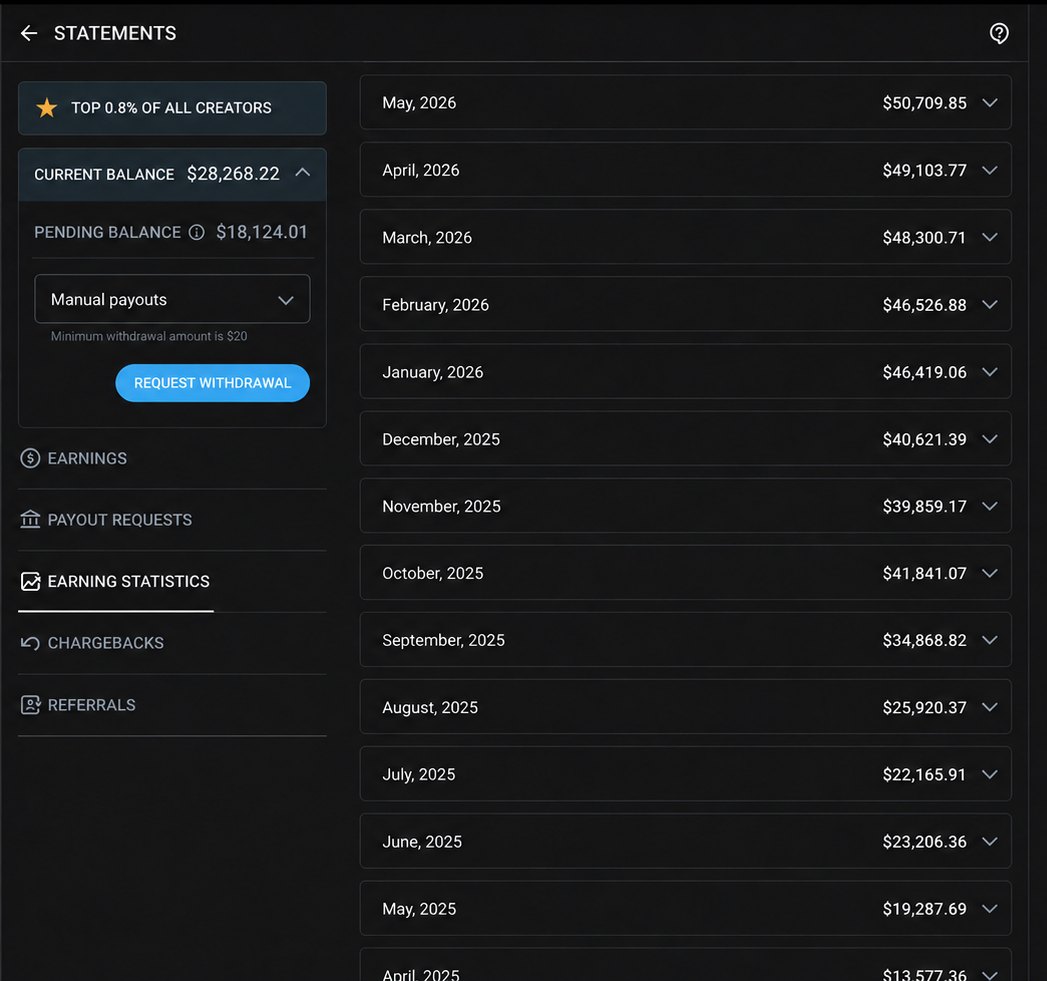Screen dimensions: 1047x981
Task: Click the Chargebacks undo arrow icon
Action: point(30,643)
